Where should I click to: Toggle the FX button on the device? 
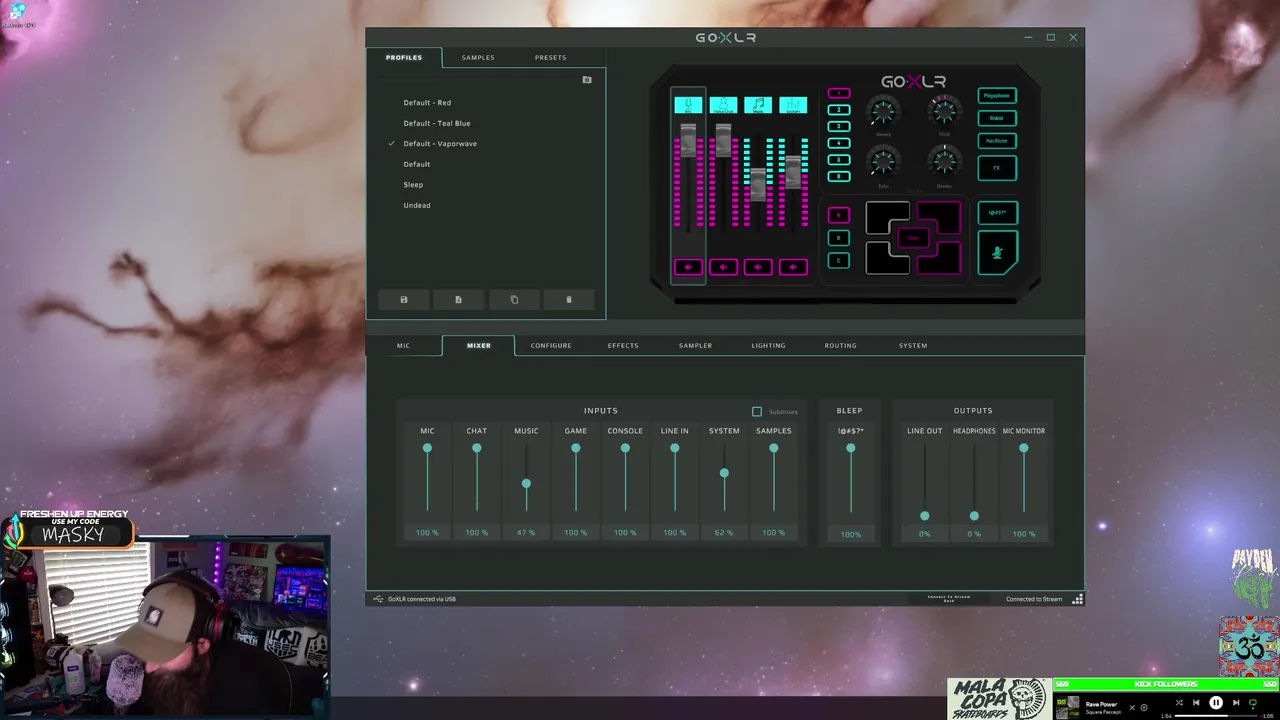997,168
